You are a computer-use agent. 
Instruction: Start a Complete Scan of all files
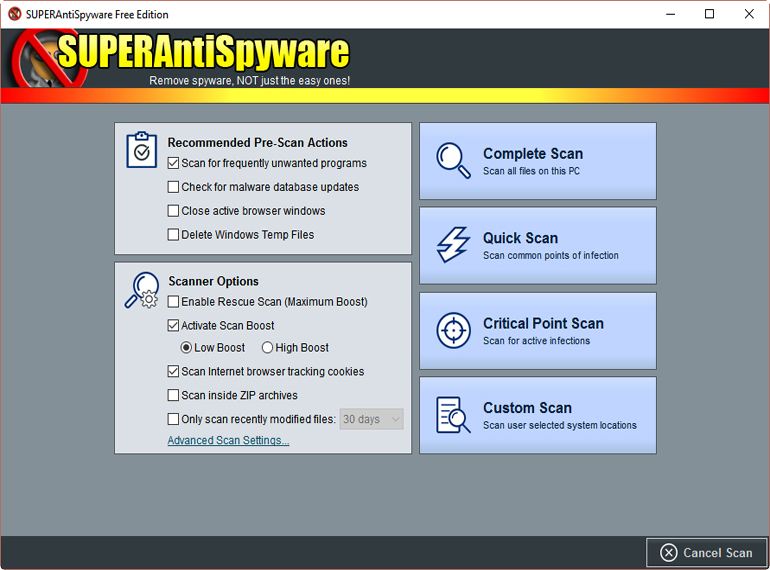pyautogui.click(x=538, y=161)
